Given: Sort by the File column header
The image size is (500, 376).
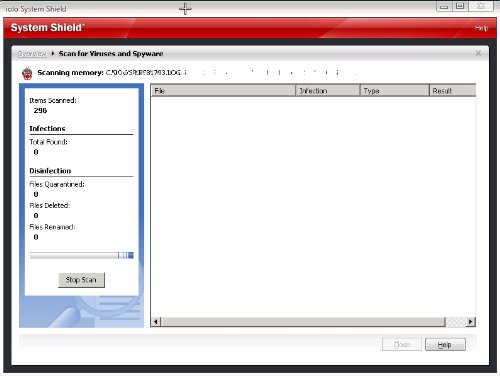Looking at the screenshot, I should [x=223, y=91].
